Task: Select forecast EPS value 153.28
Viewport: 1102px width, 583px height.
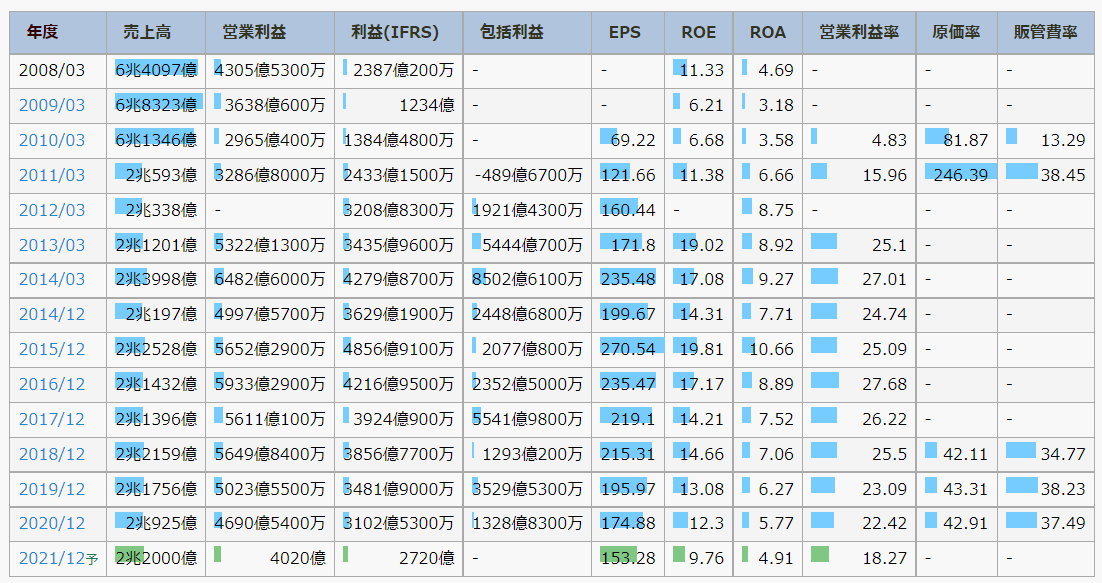Action: coord(628,558)
